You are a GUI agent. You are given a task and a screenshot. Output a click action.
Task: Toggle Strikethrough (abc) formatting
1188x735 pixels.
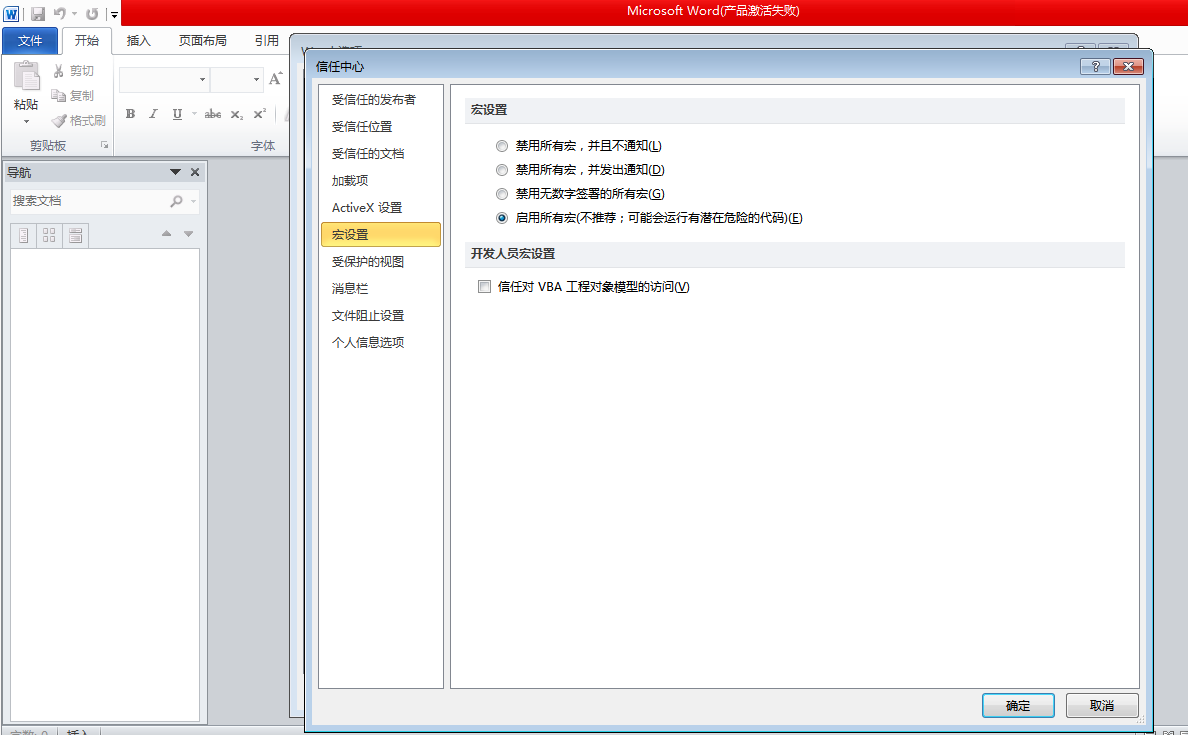(x=213, y=114)
